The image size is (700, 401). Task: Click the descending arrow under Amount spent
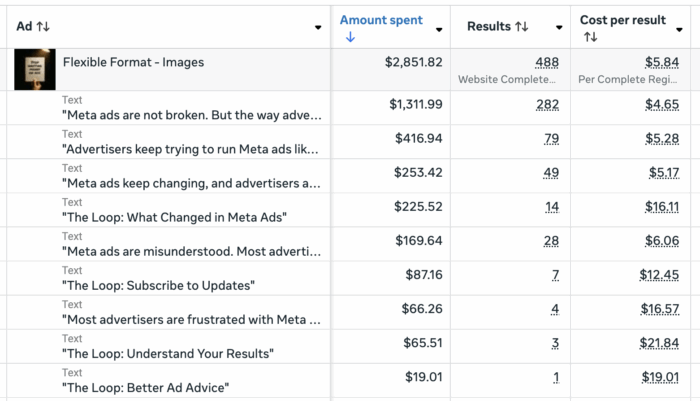346,37
